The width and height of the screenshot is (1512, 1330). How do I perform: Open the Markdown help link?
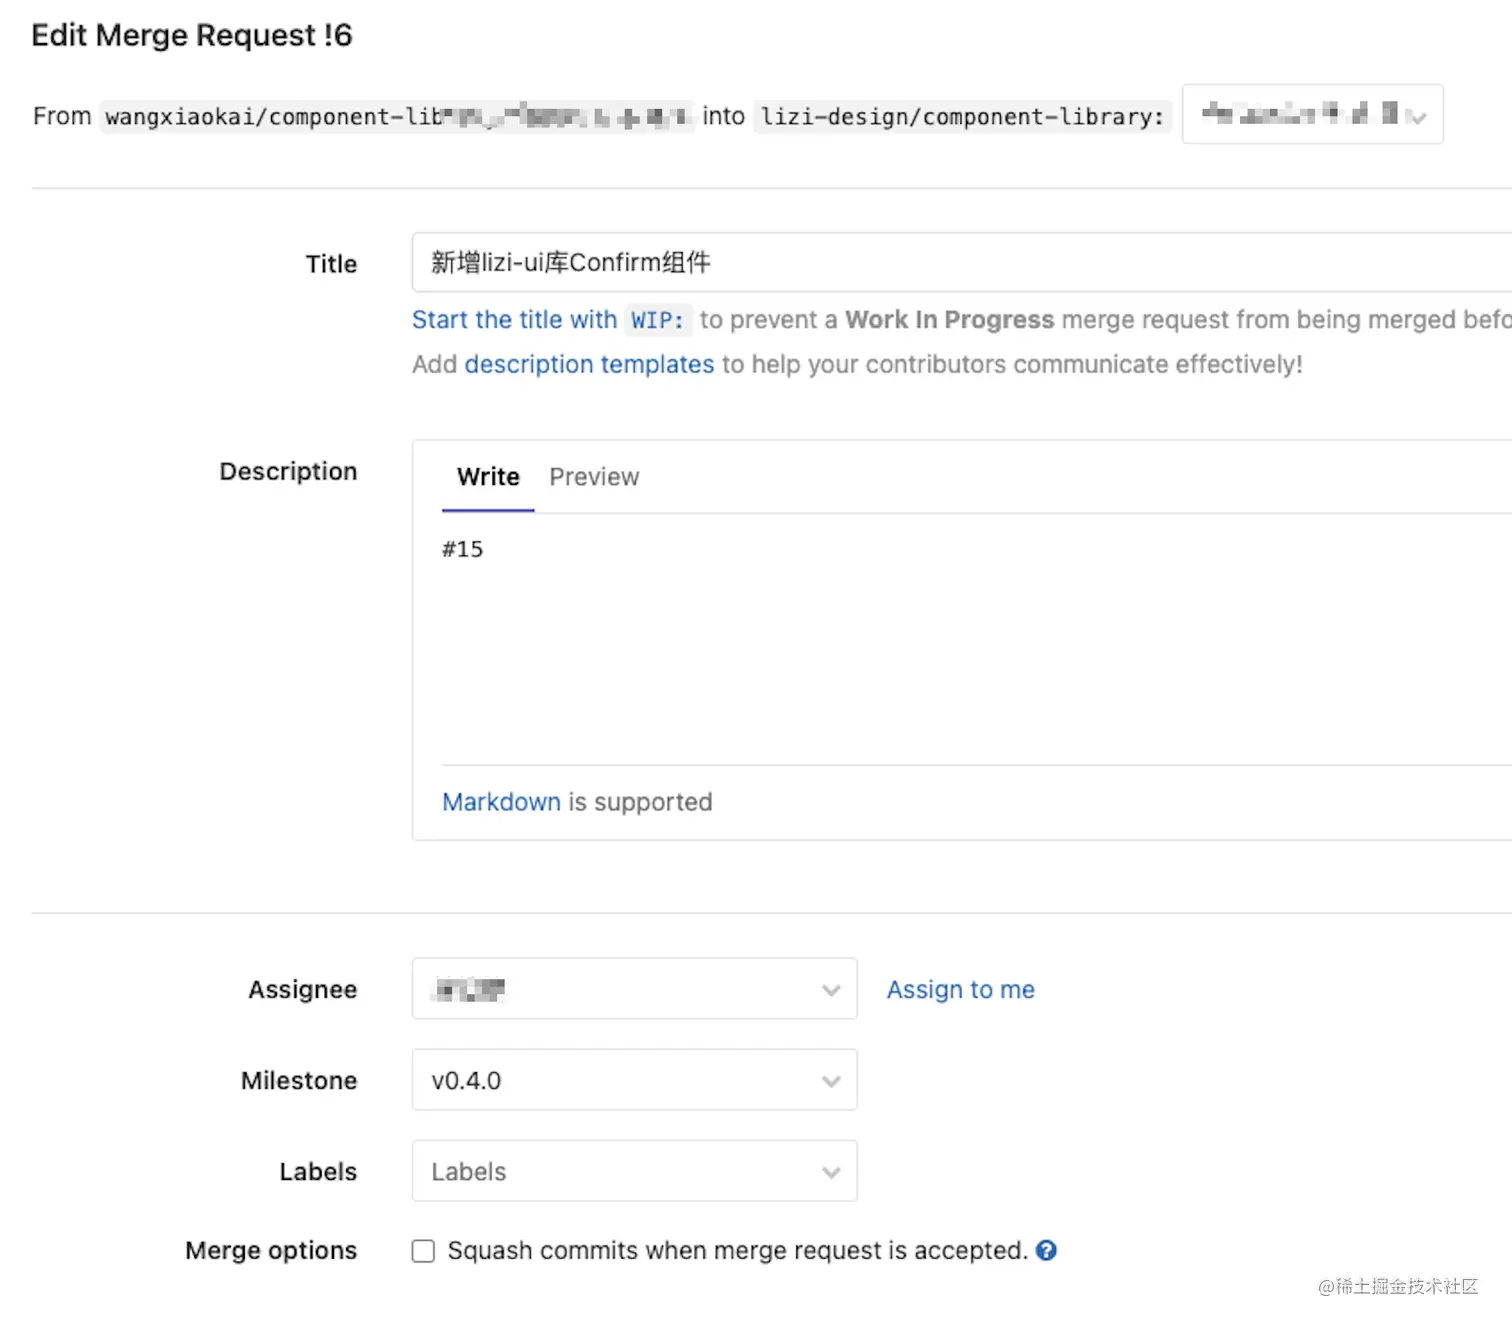coord(501,802)
